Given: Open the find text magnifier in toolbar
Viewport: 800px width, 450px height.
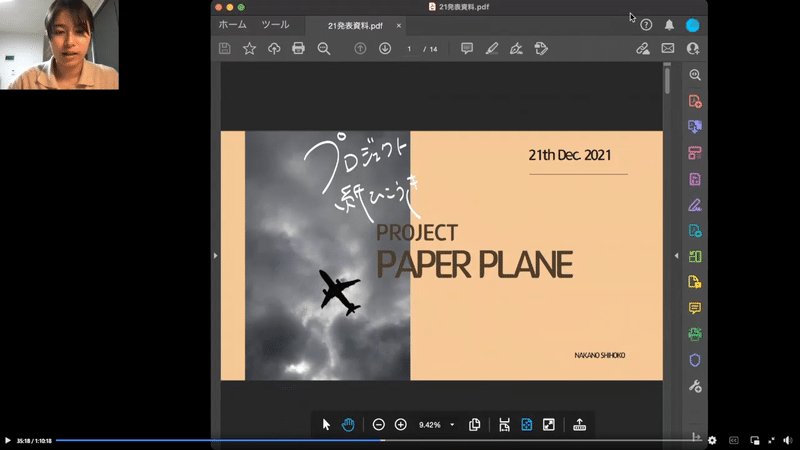Looking at the screenshot, I should coord(323,48).
